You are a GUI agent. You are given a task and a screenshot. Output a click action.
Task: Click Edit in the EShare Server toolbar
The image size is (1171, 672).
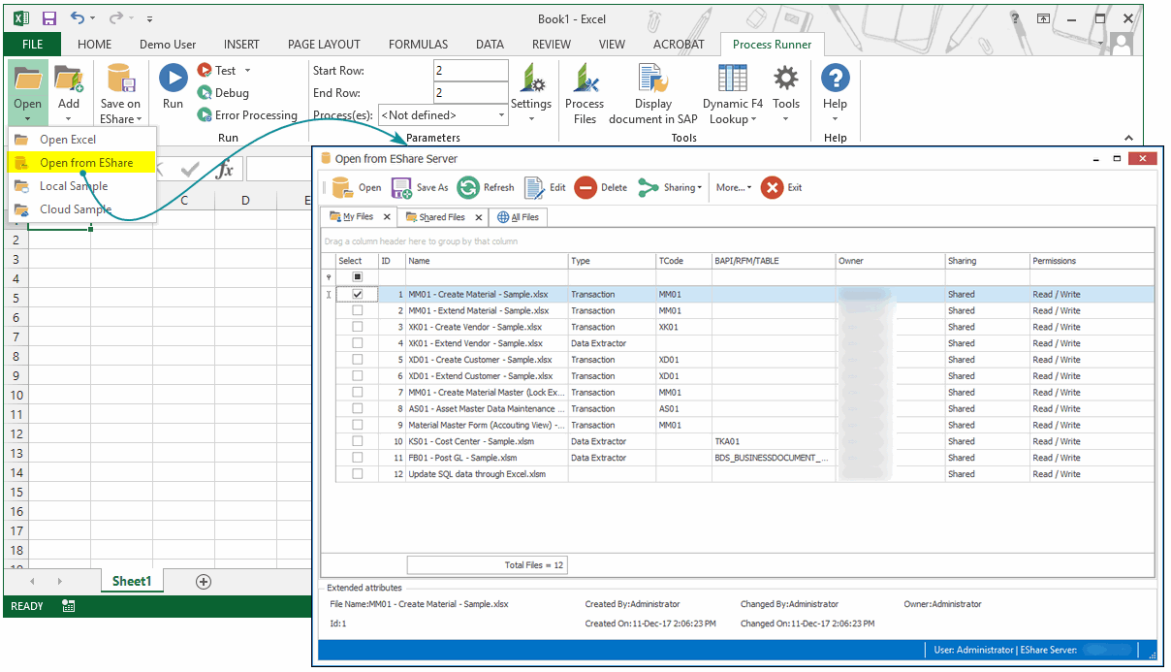tap(545, 187)
